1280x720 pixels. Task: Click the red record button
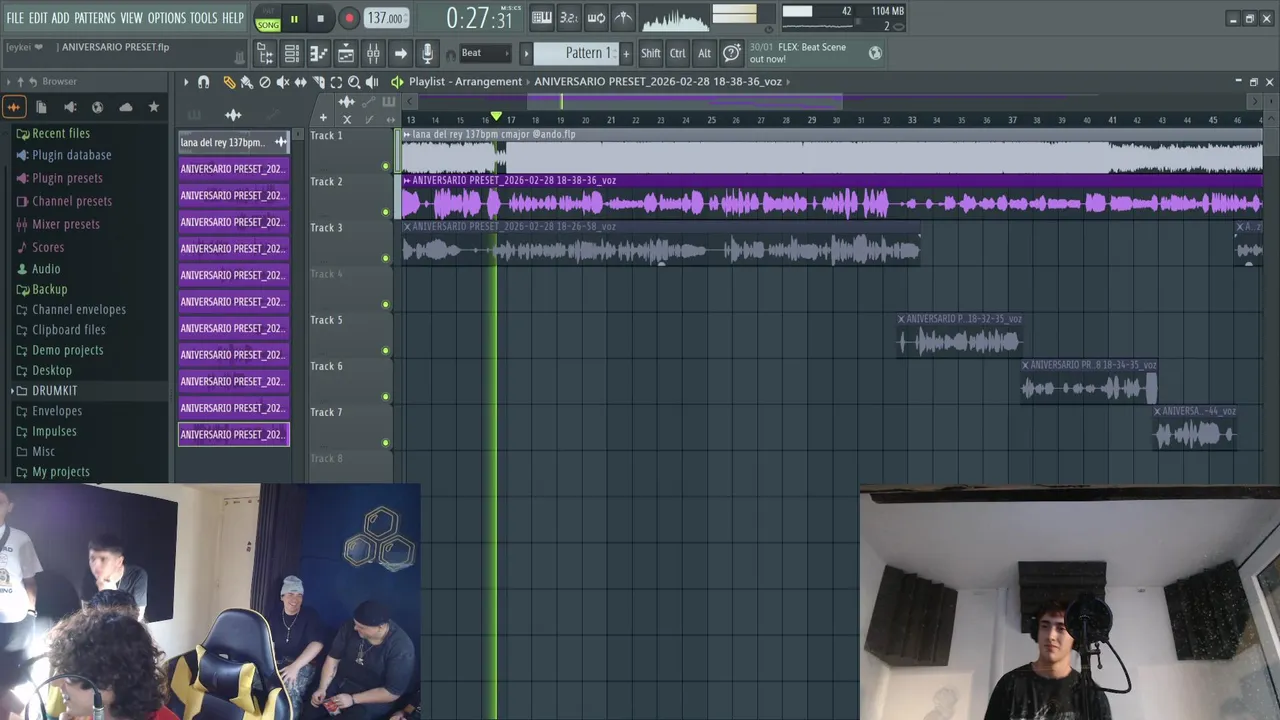click(x=349, y=18)
